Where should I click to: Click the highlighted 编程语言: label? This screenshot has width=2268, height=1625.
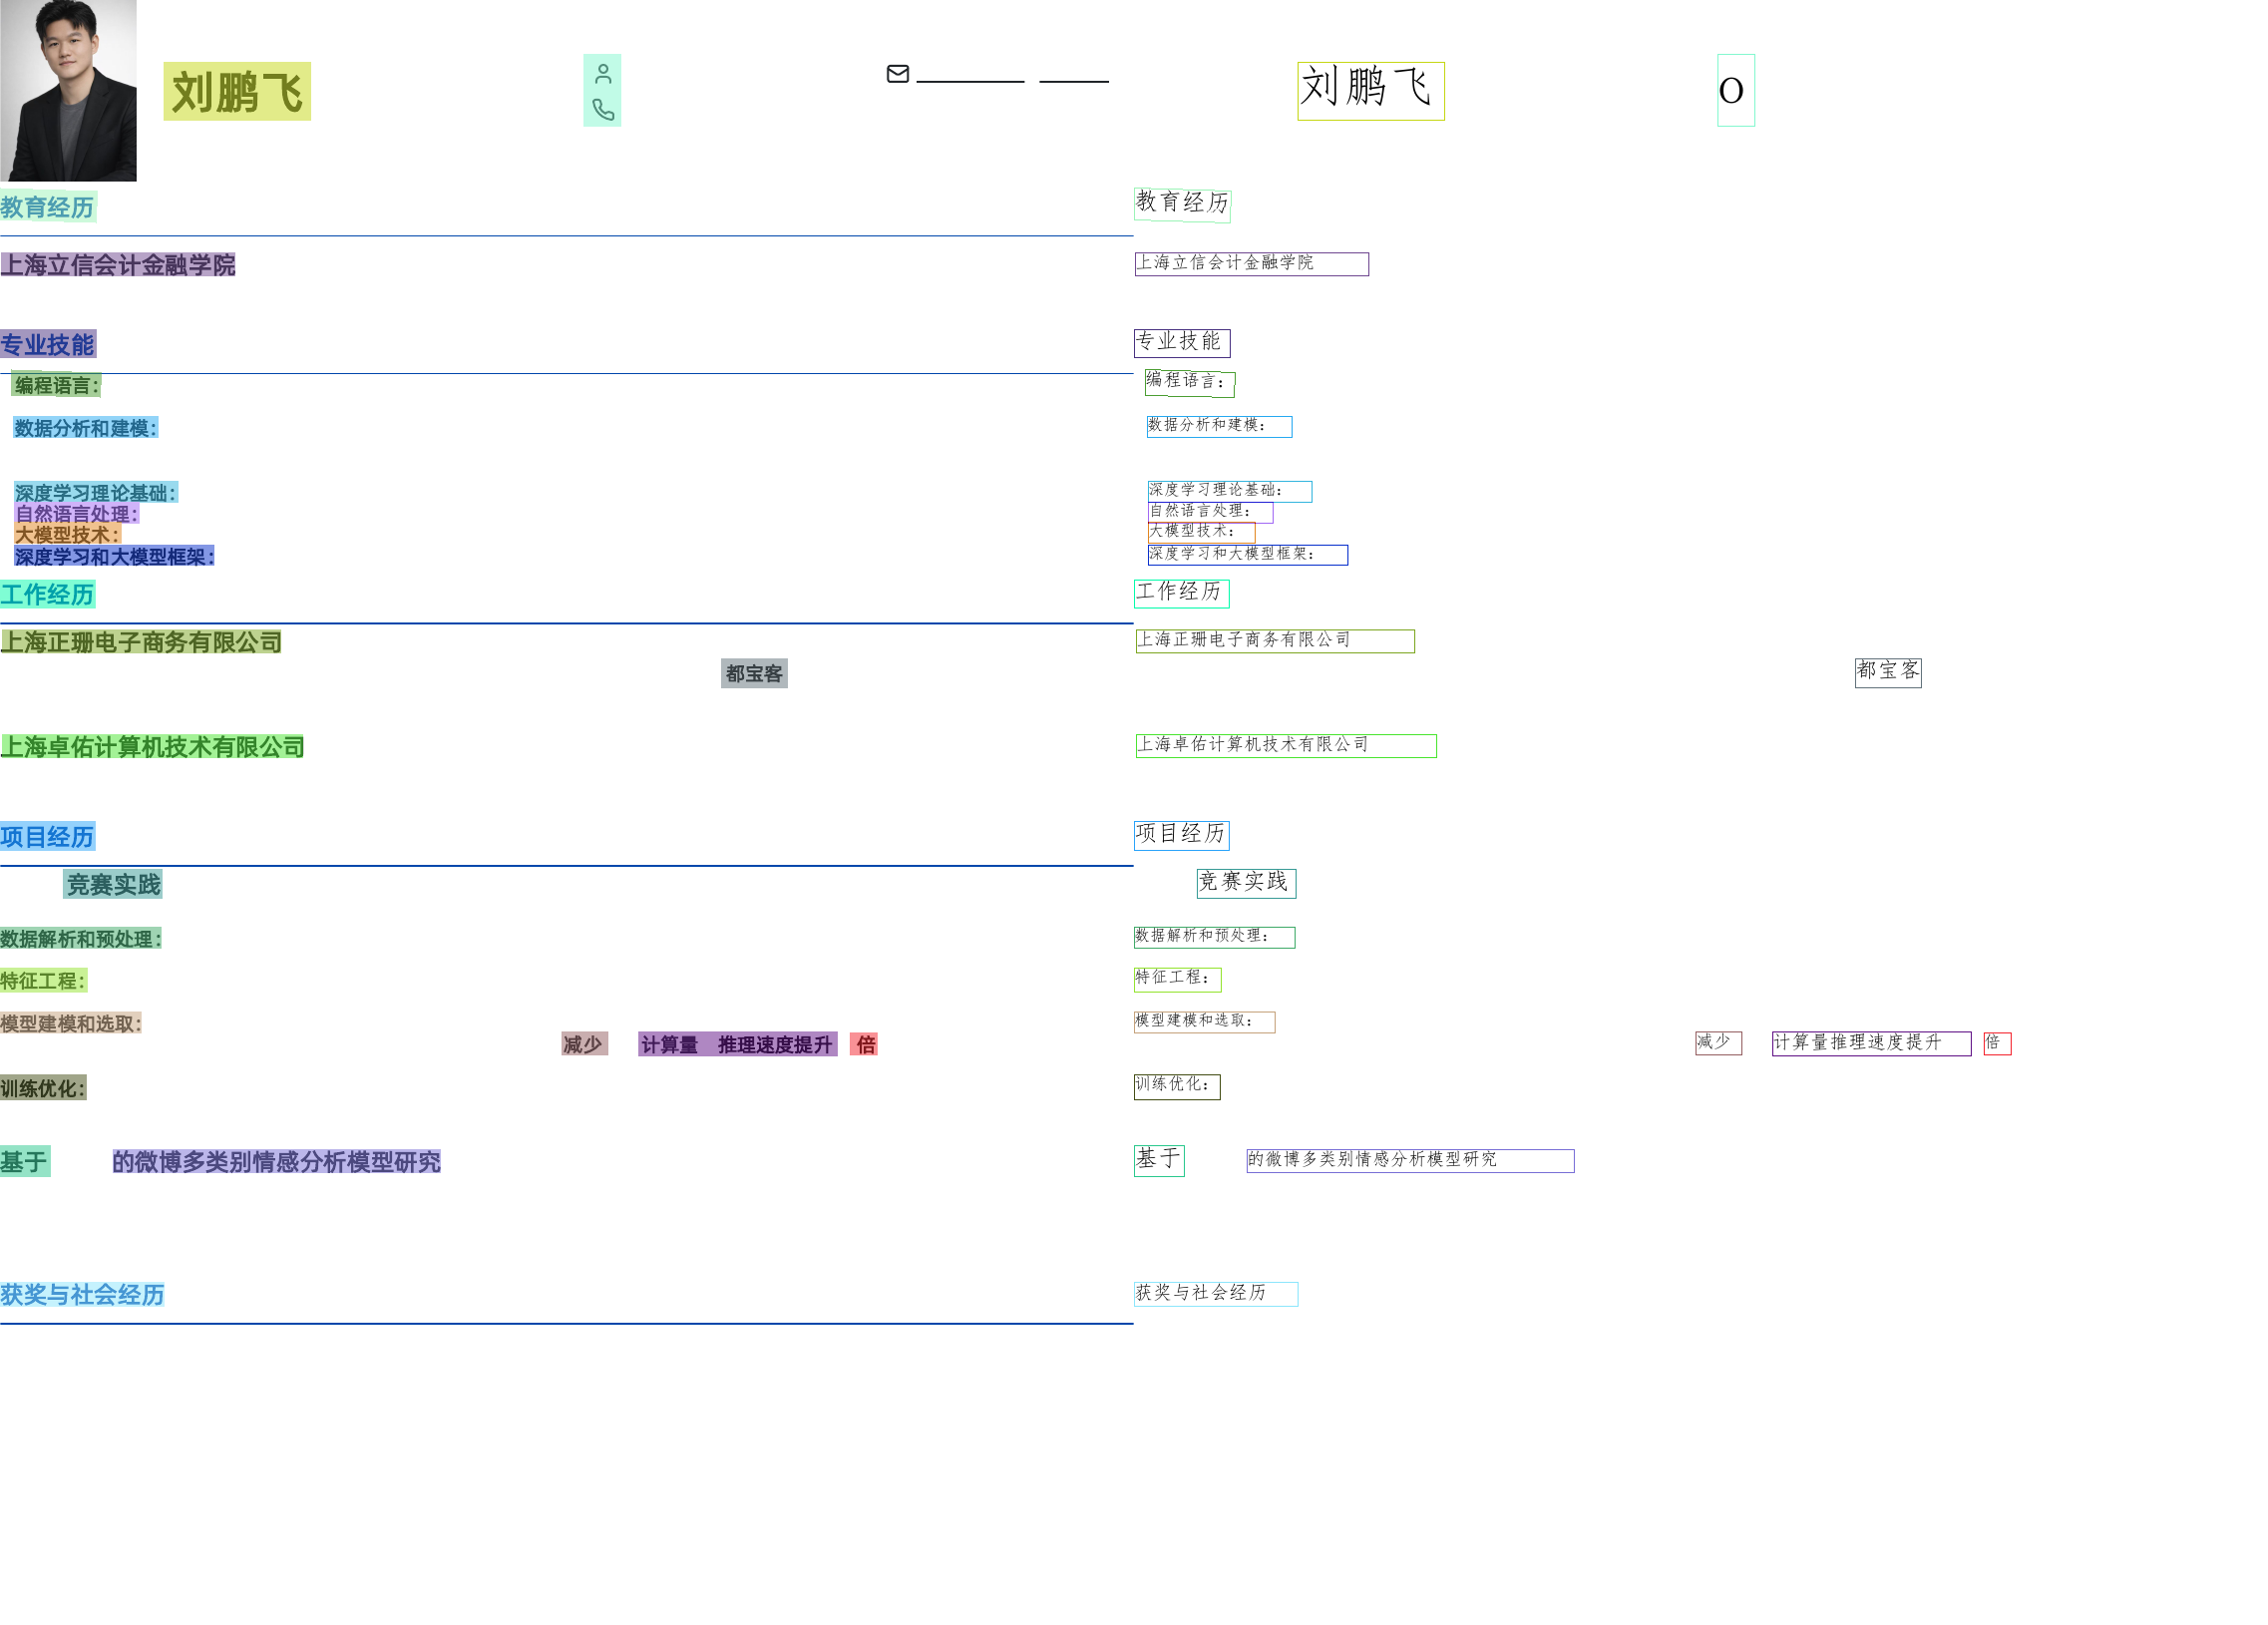(56, 385)
